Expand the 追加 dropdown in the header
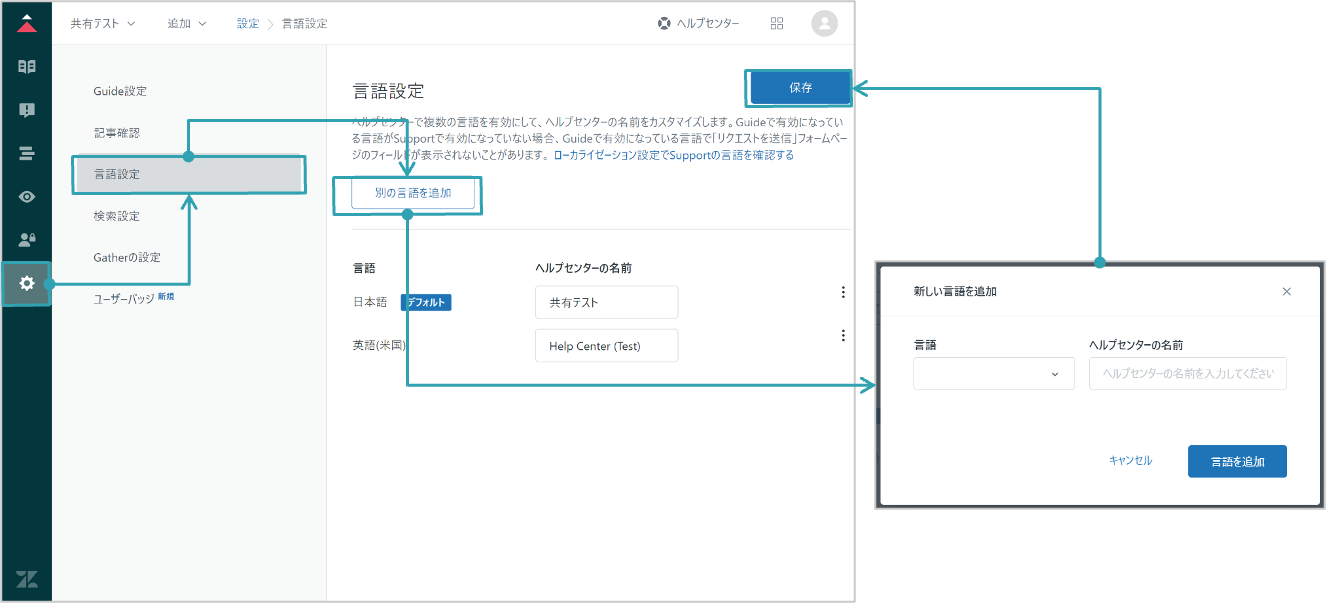This screenshot has height=604, width=1326. point(187,23)
